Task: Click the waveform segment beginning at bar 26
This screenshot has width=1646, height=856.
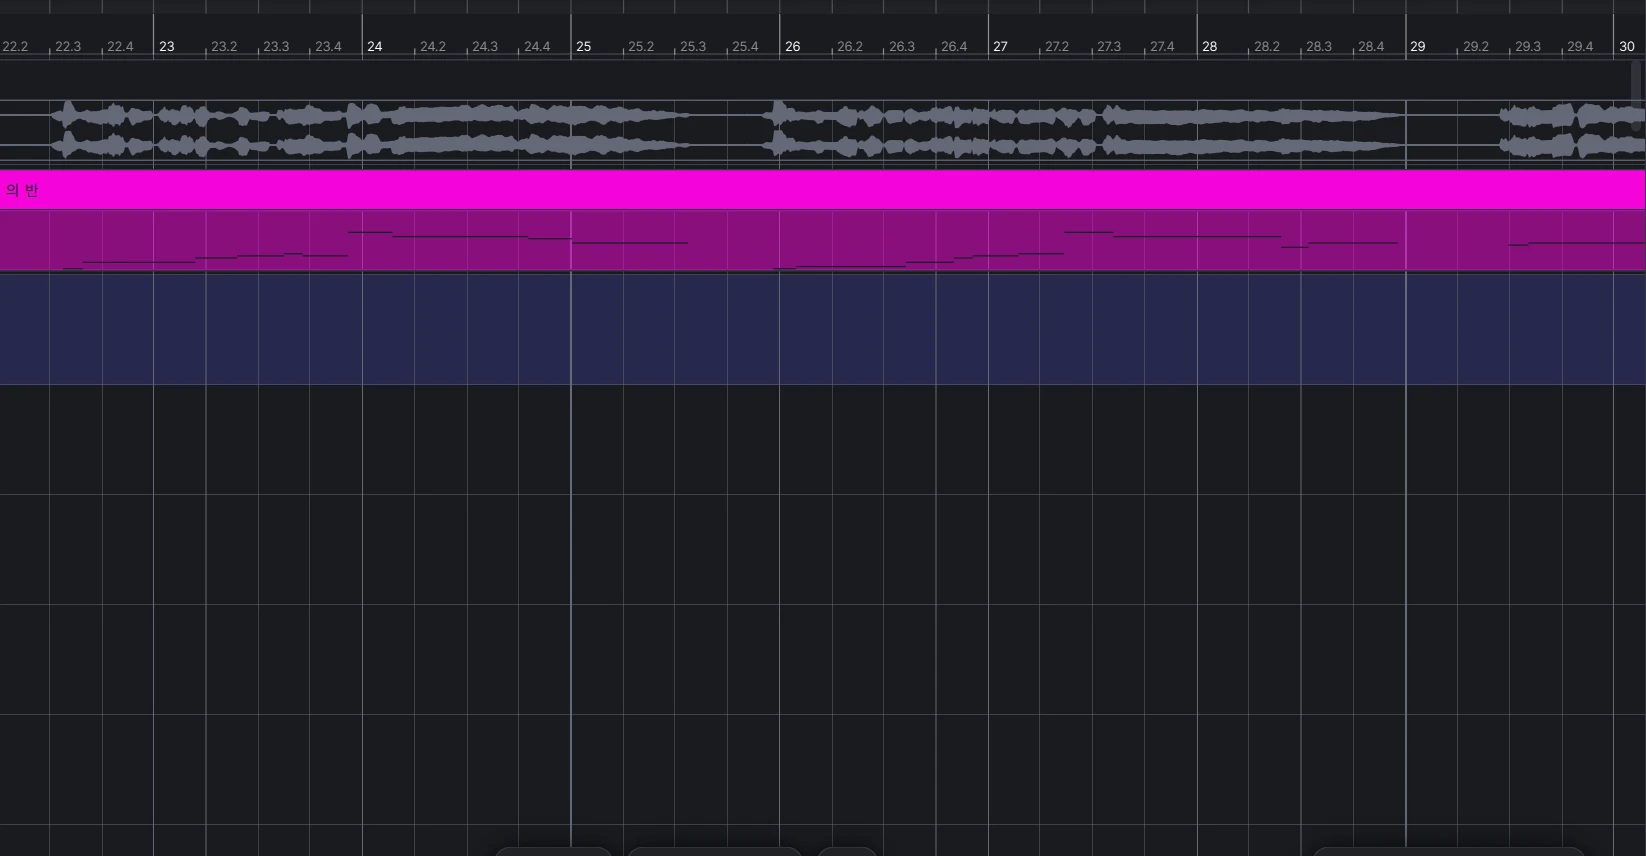Action: [1085, 131]
